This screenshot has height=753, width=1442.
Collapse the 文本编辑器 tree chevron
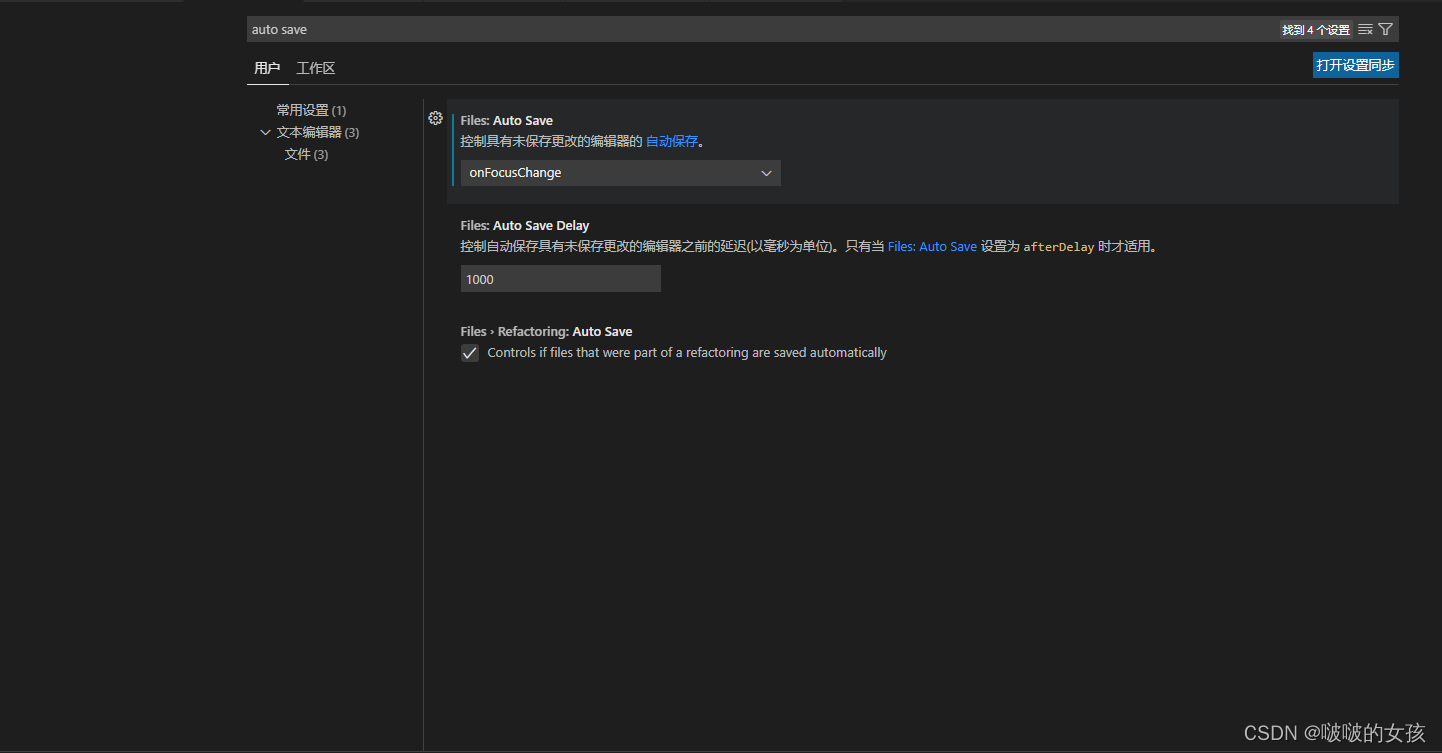point(265,132)
